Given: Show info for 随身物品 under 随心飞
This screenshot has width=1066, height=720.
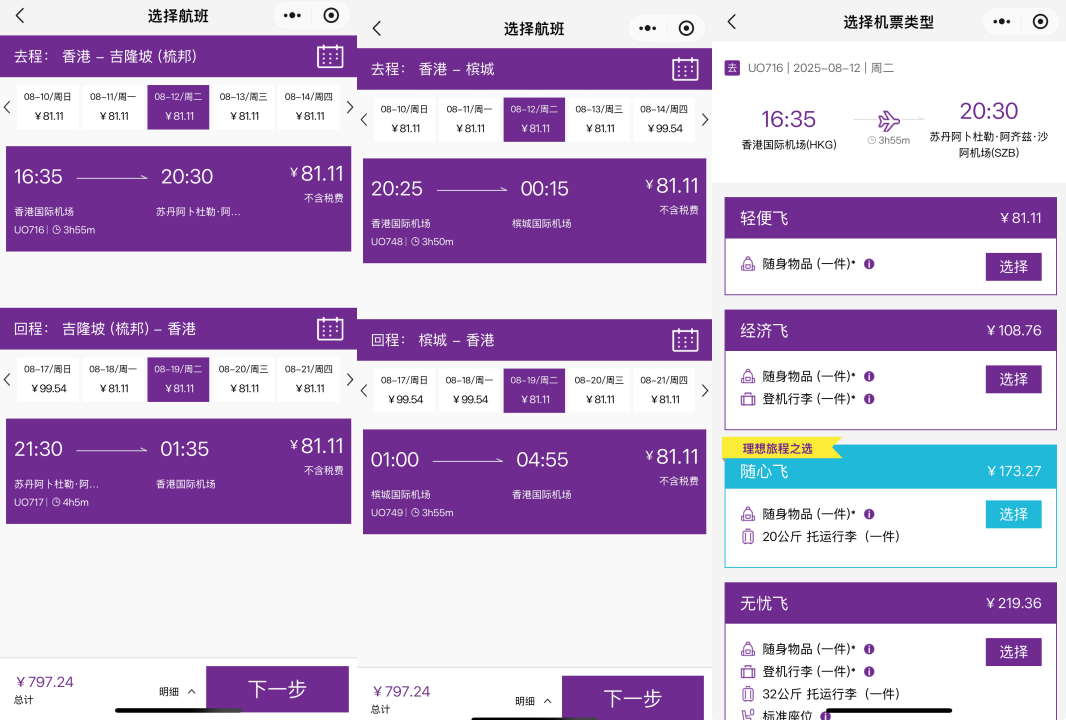Looking at the screenshot, I should (869, 514).
